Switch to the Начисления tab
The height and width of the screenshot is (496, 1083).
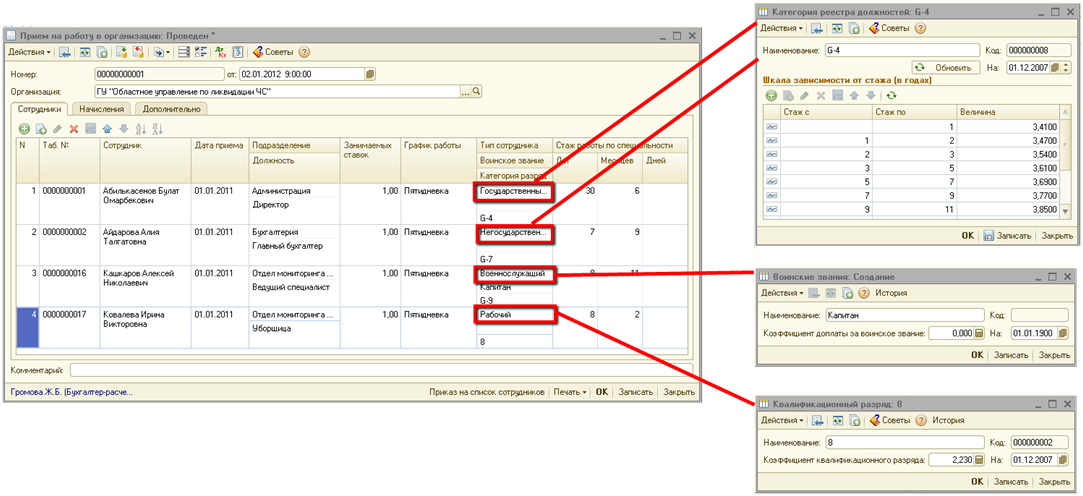[x=103, y=109]
